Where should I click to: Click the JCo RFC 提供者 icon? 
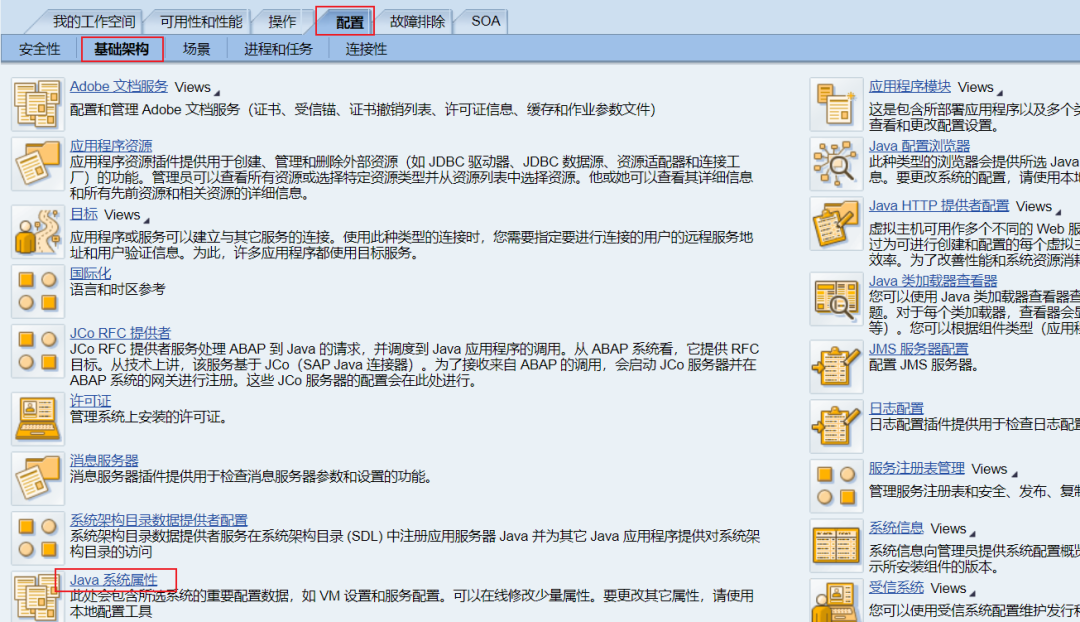point(38,351)
